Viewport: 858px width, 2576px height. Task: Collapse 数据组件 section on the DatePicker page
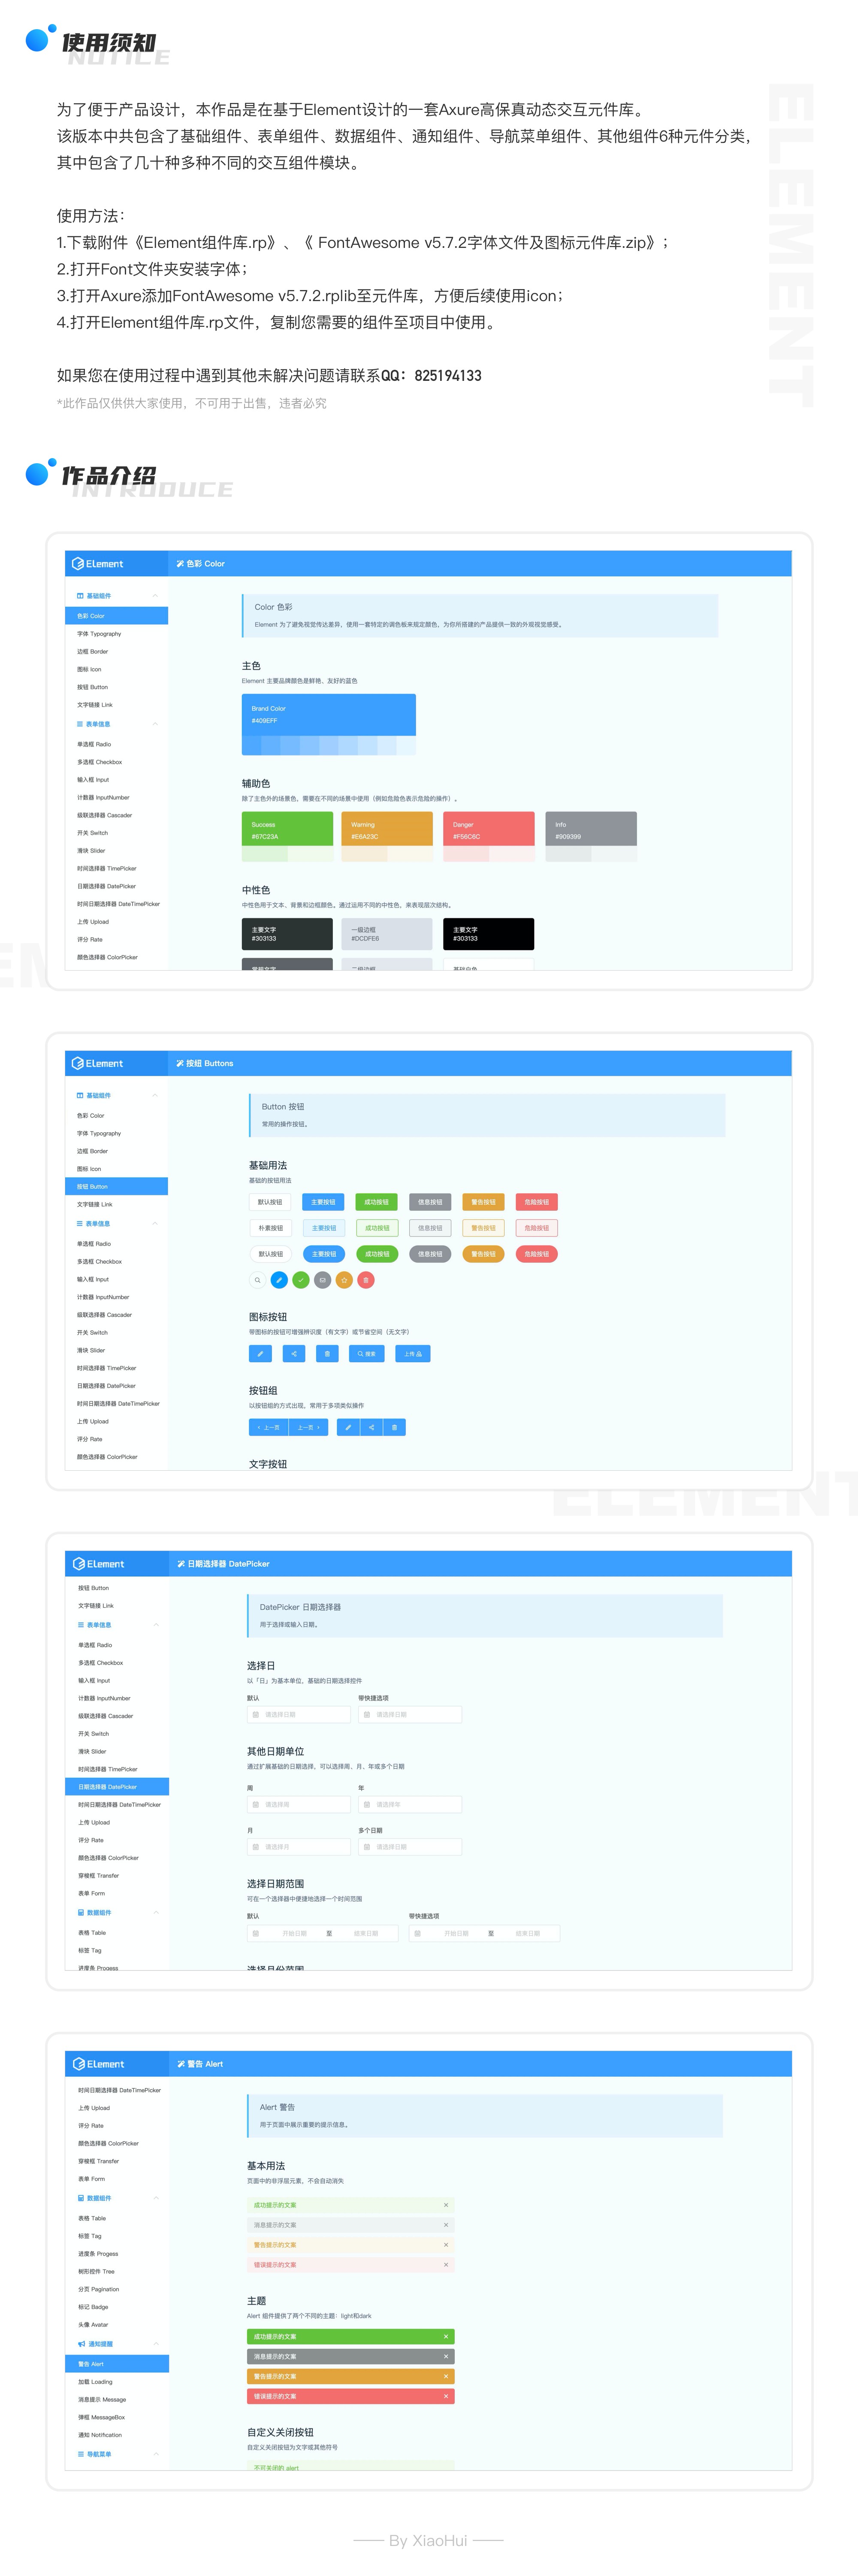coord(156,1913)
